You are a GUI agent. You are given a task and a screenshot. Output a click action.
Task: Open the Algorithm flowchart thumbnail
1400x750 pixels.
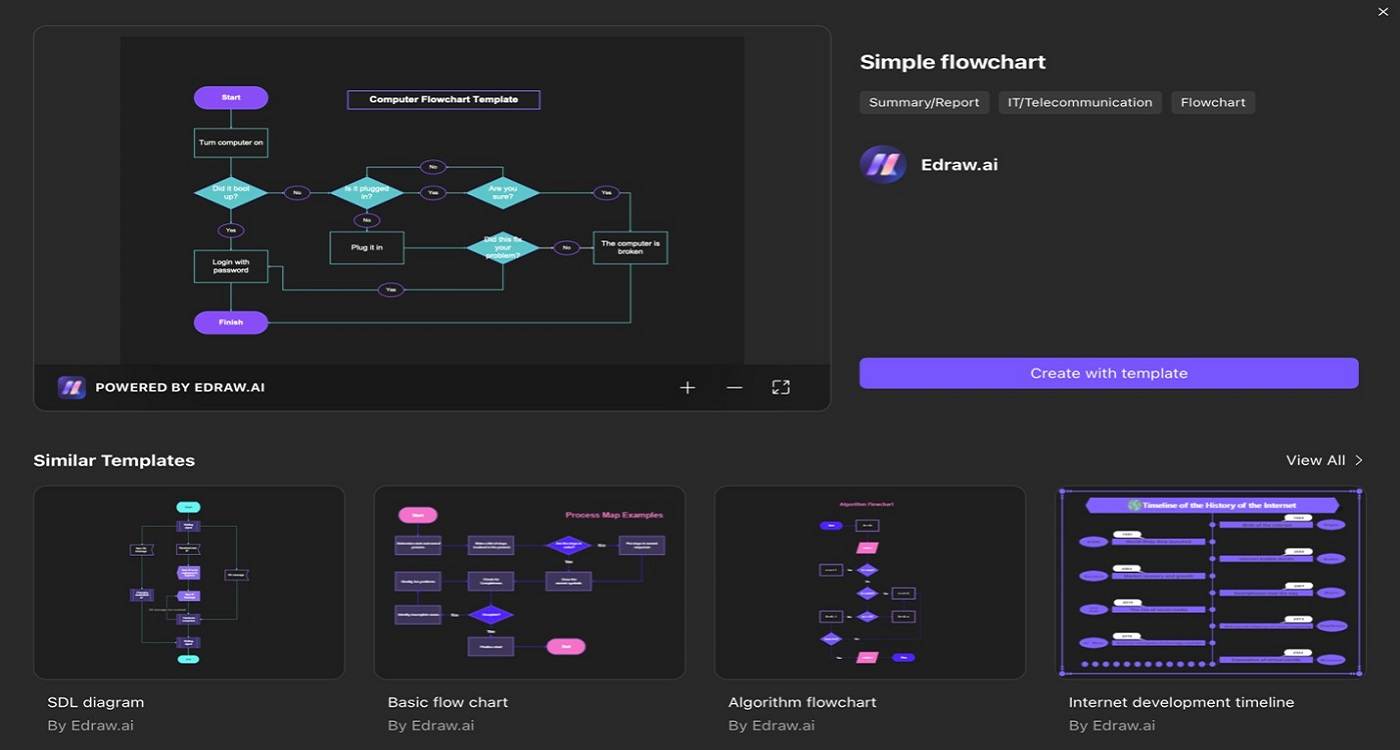(870, 583)
